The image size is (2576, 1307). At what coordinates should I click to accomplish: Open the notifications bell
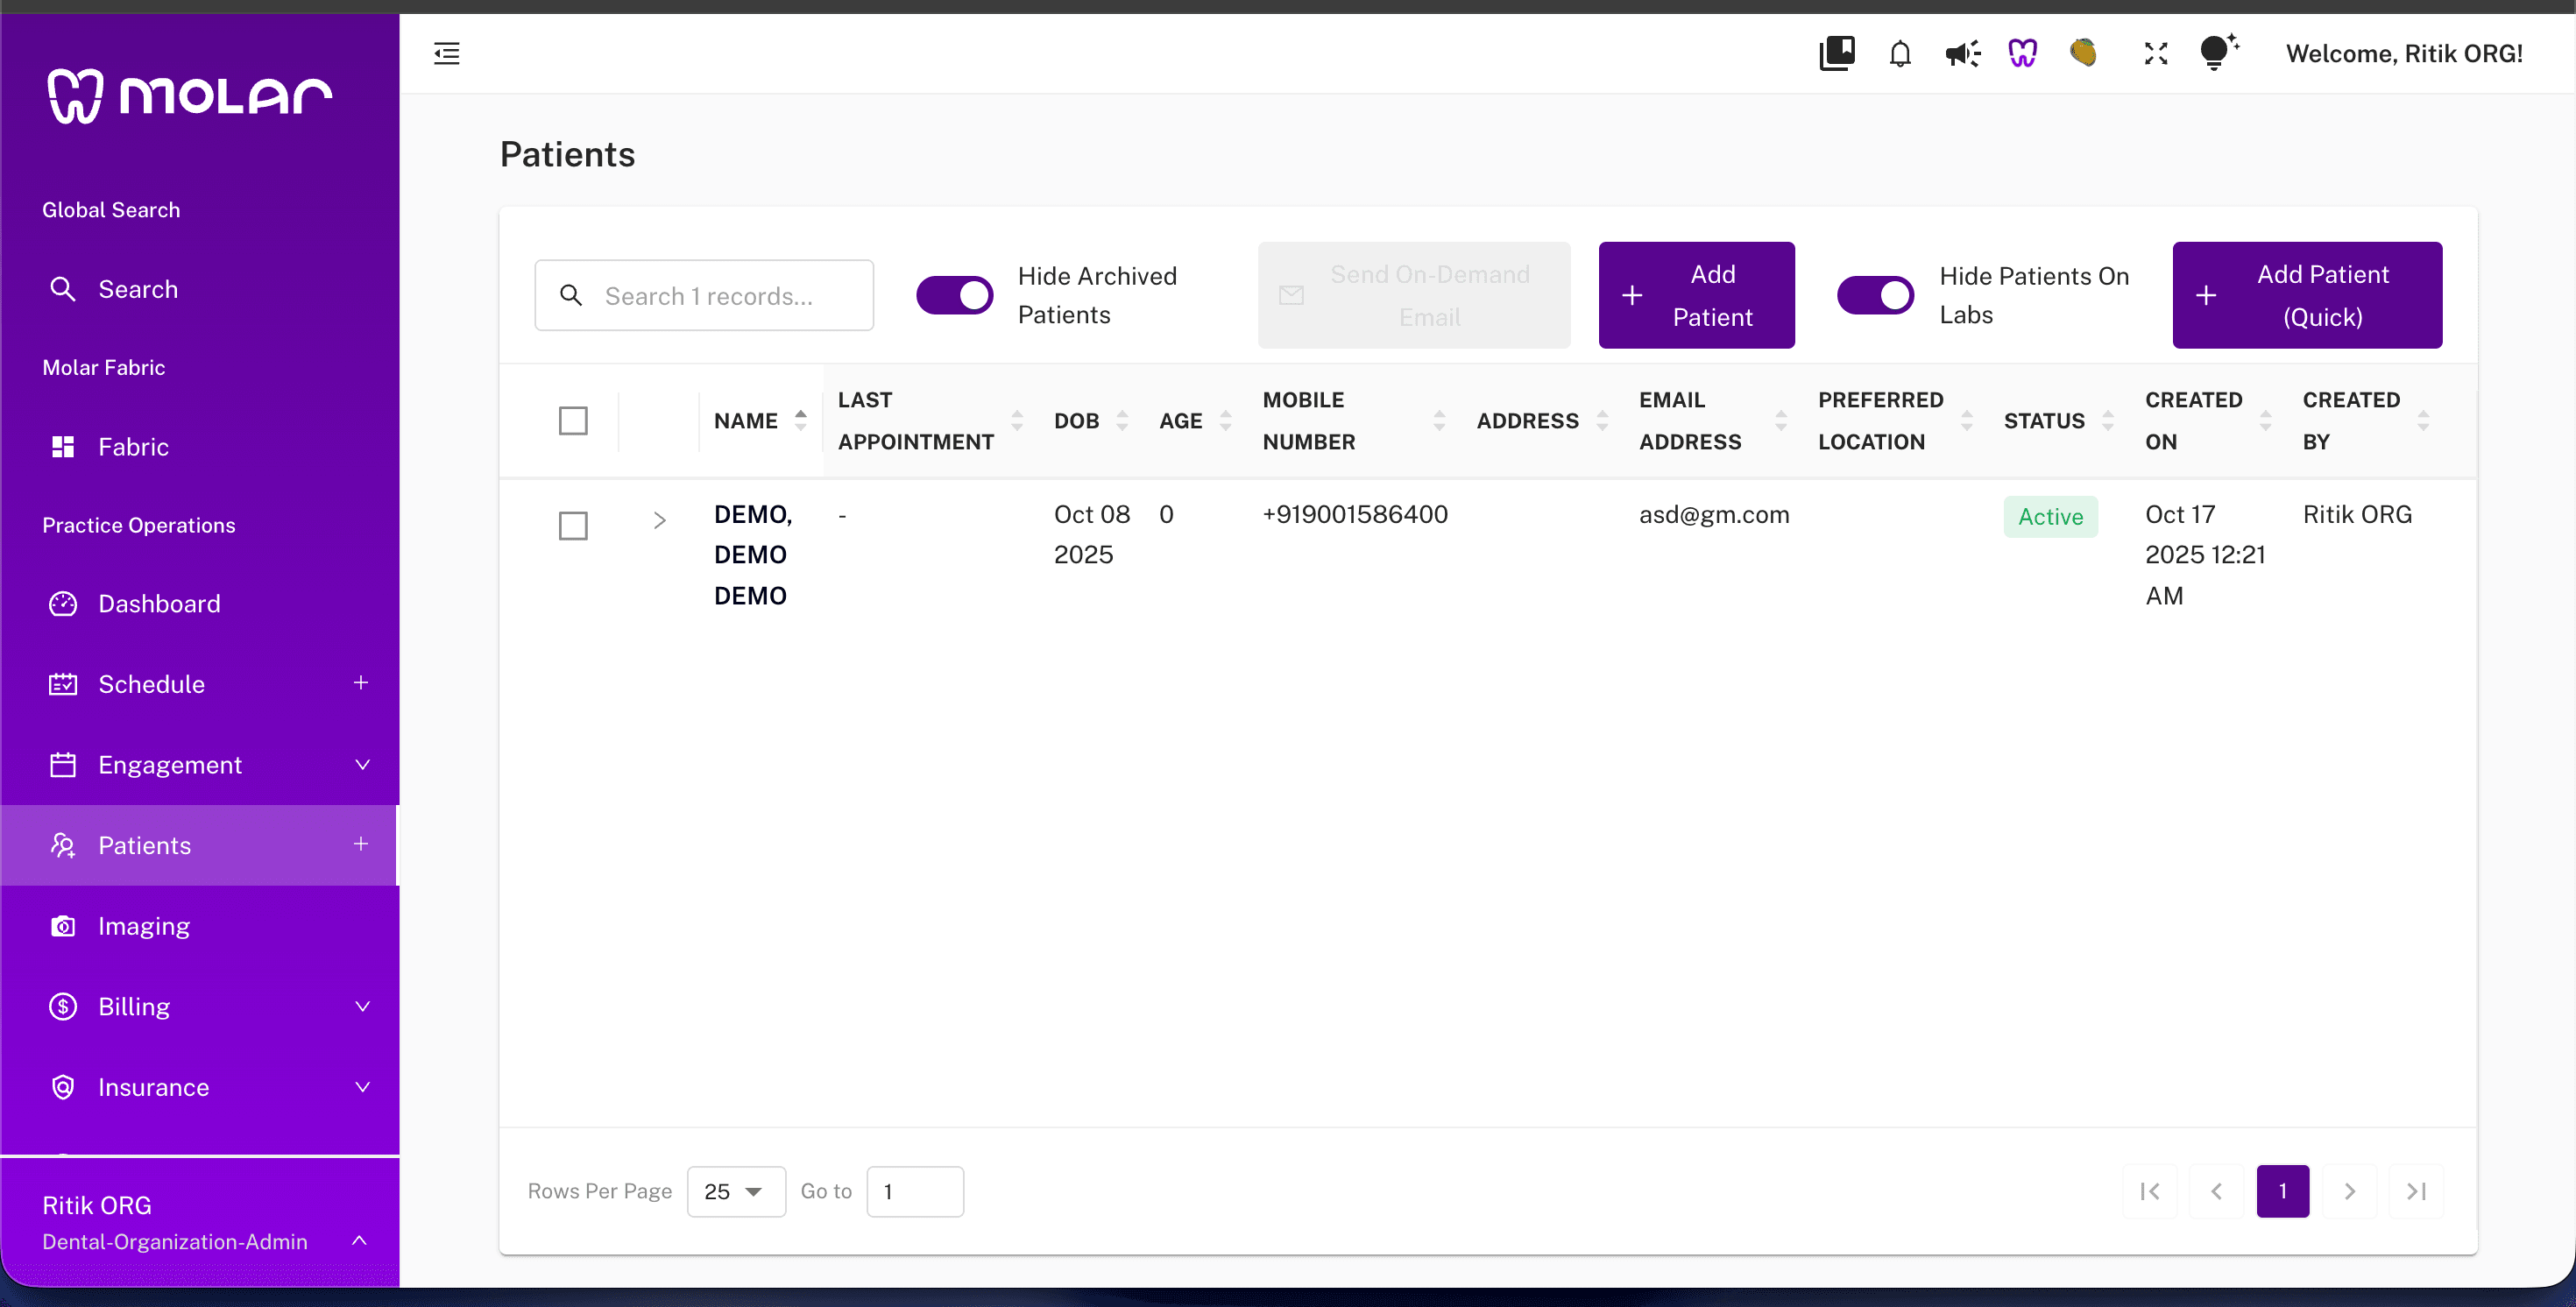coord(1900,53)
